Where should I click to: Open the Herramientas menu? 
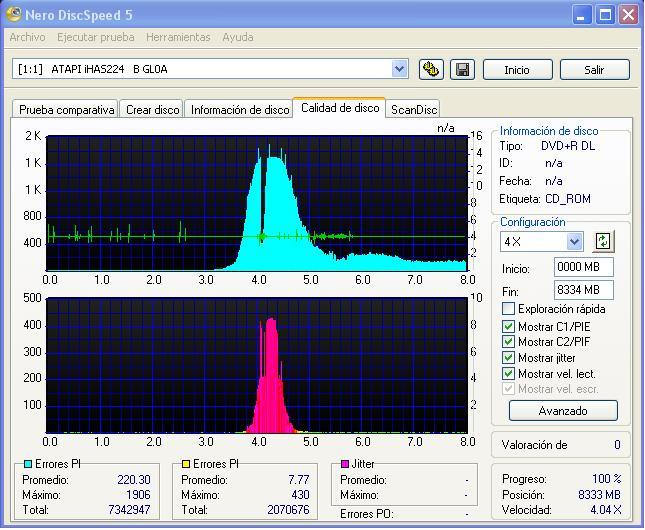pos(178,37)
